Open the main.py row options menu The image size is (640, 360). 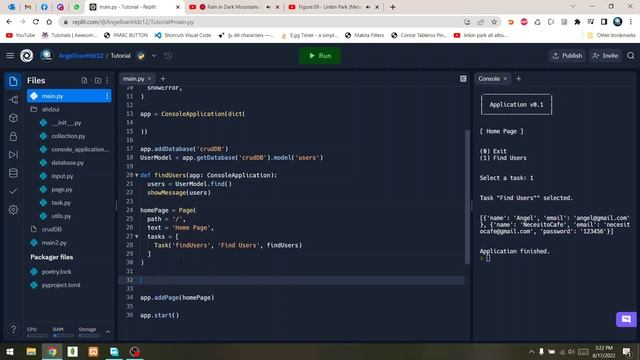point(107,96)
